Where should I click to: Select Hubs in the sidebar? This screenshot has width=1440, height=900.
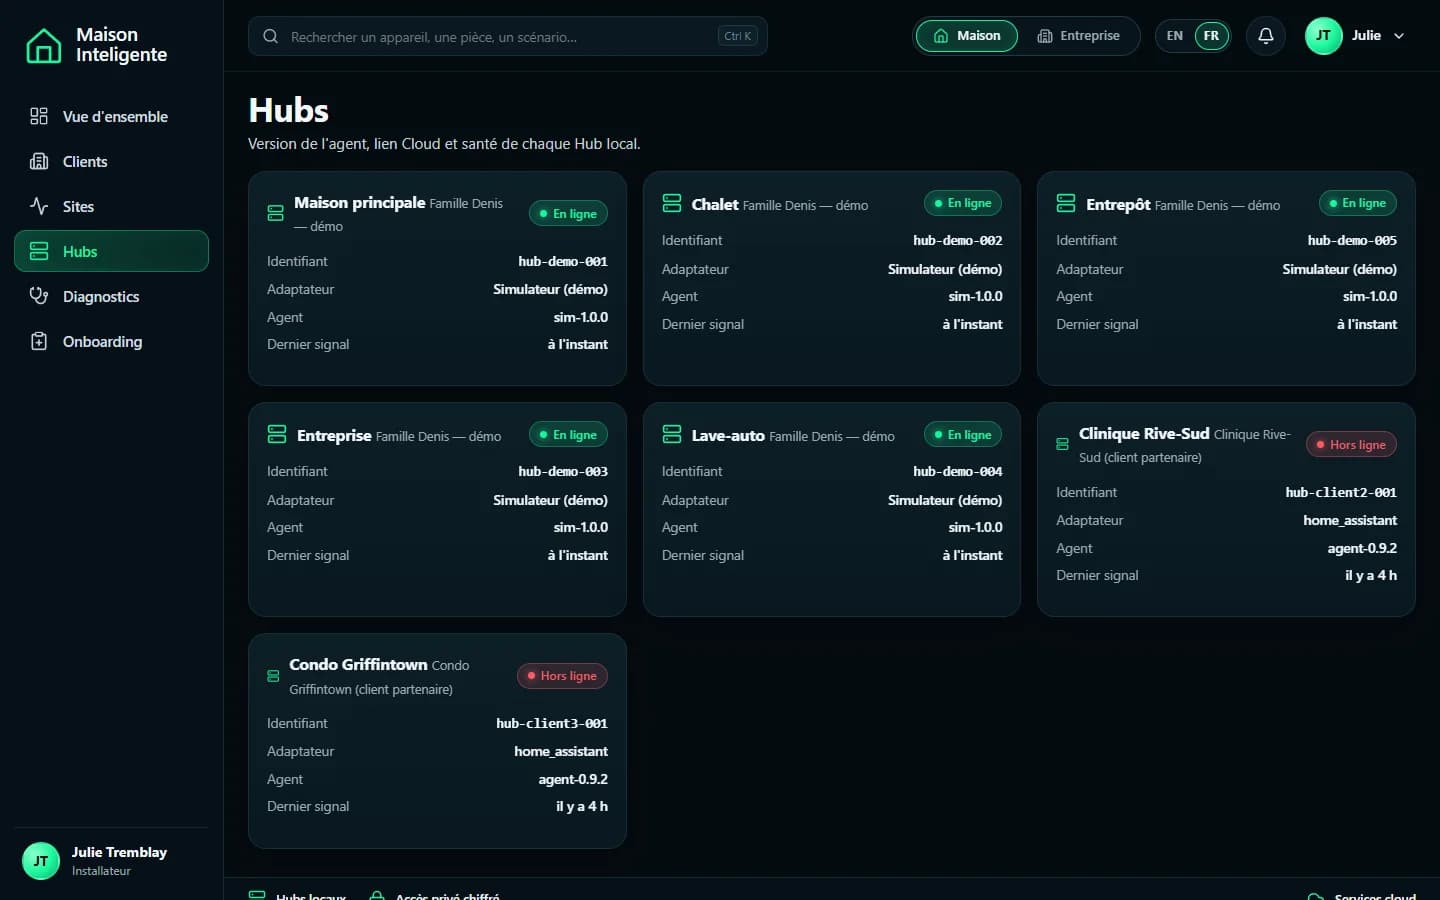tap(111, 251)
